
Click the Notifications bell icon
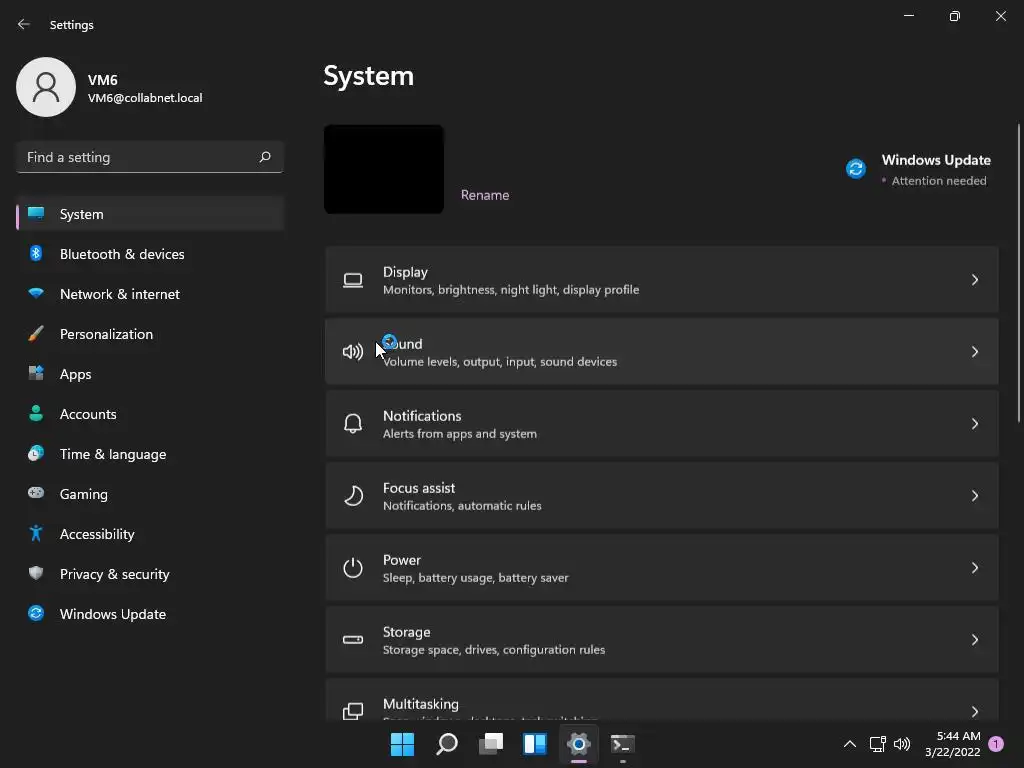[x=353, y=424]
